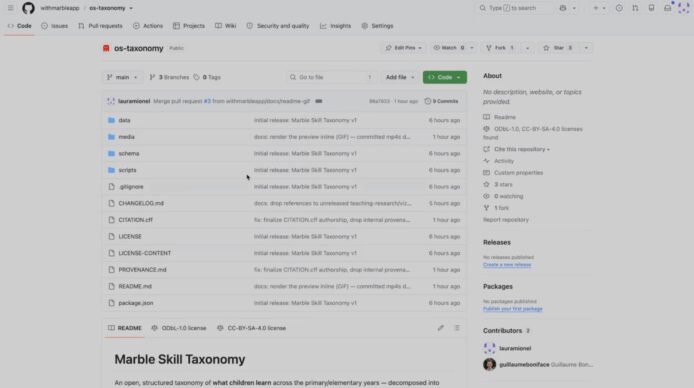This screenshot has height=388, width=694.
Task: Open the notifications inbox icon
Action: coord(667,8)
